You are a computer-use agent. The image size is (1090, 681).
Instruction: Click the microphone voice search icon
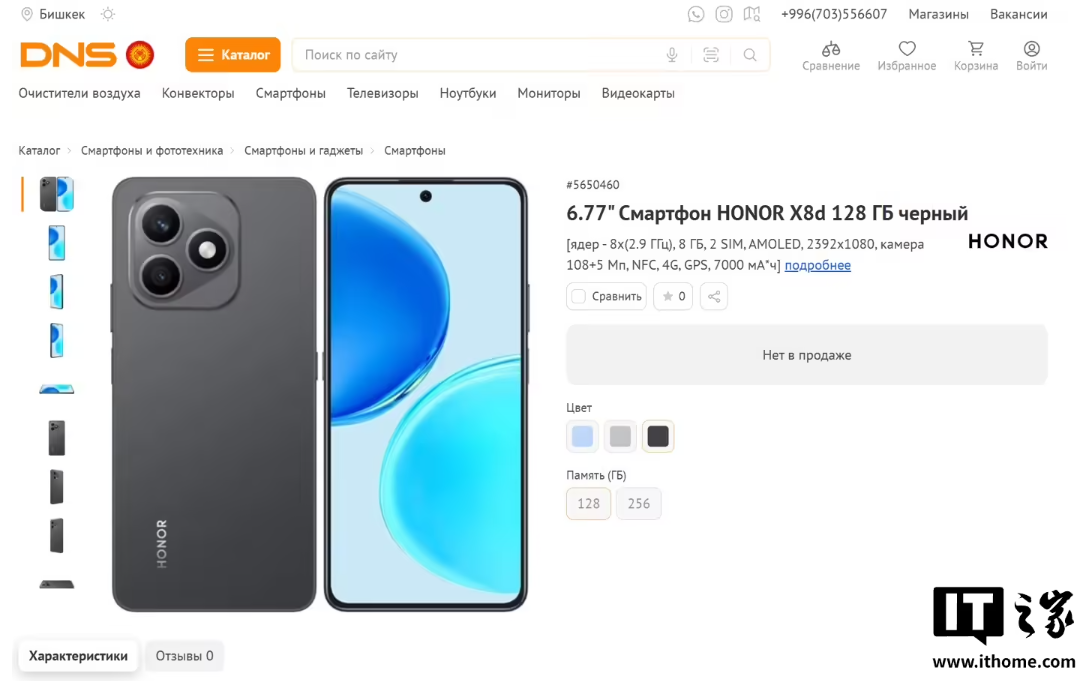pyautogui.click(x=672, y=55)
